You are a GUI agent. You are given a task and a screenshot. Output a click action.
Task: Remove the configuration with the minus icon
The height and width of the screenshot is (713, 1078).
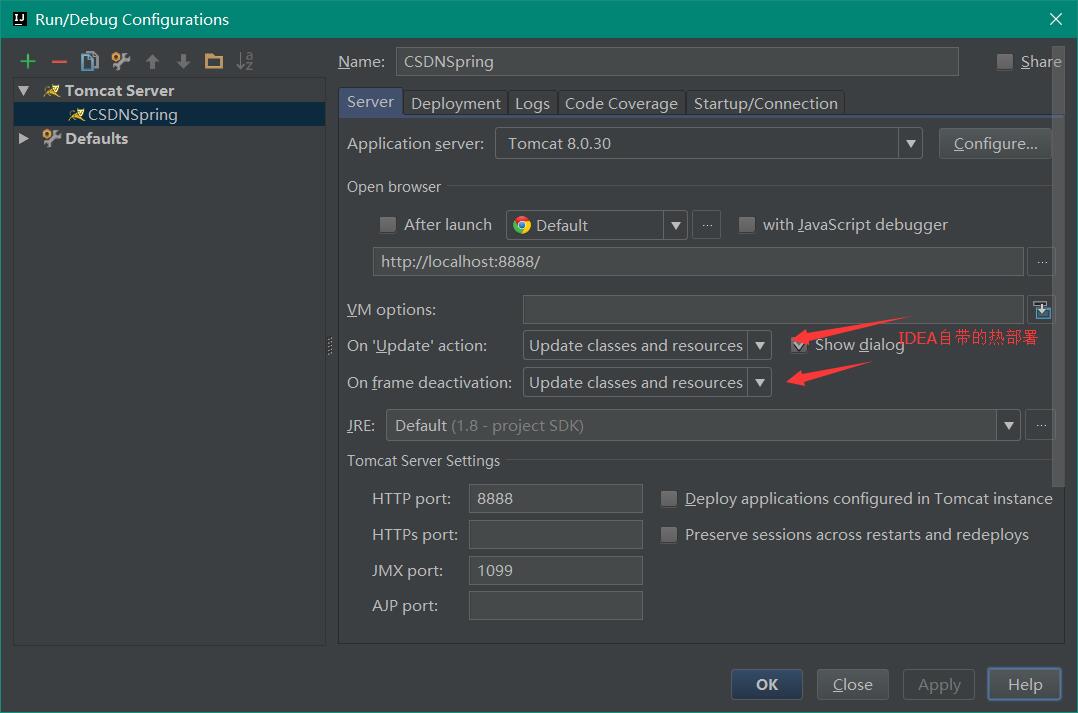59,62
